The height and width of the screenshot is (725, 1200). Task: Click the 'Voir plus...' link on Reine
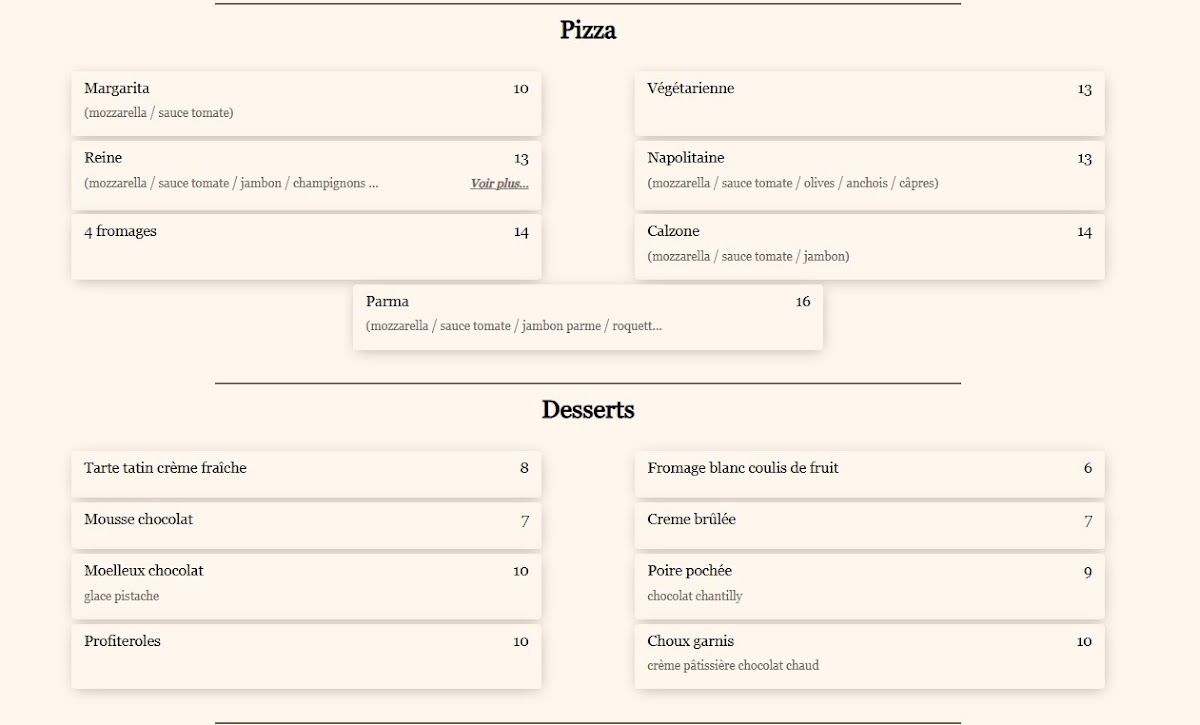point(499,184)
